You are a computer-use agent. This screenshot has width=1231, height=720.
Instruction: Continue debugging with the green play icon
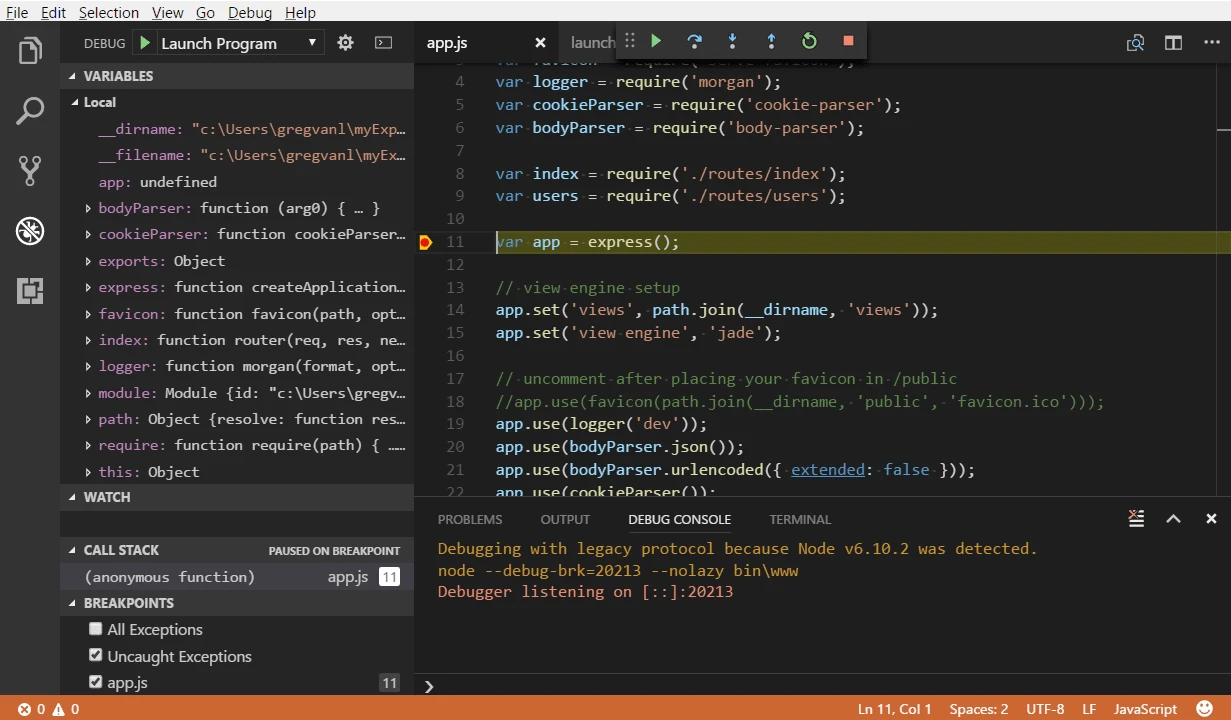click(x=656, y=41)
